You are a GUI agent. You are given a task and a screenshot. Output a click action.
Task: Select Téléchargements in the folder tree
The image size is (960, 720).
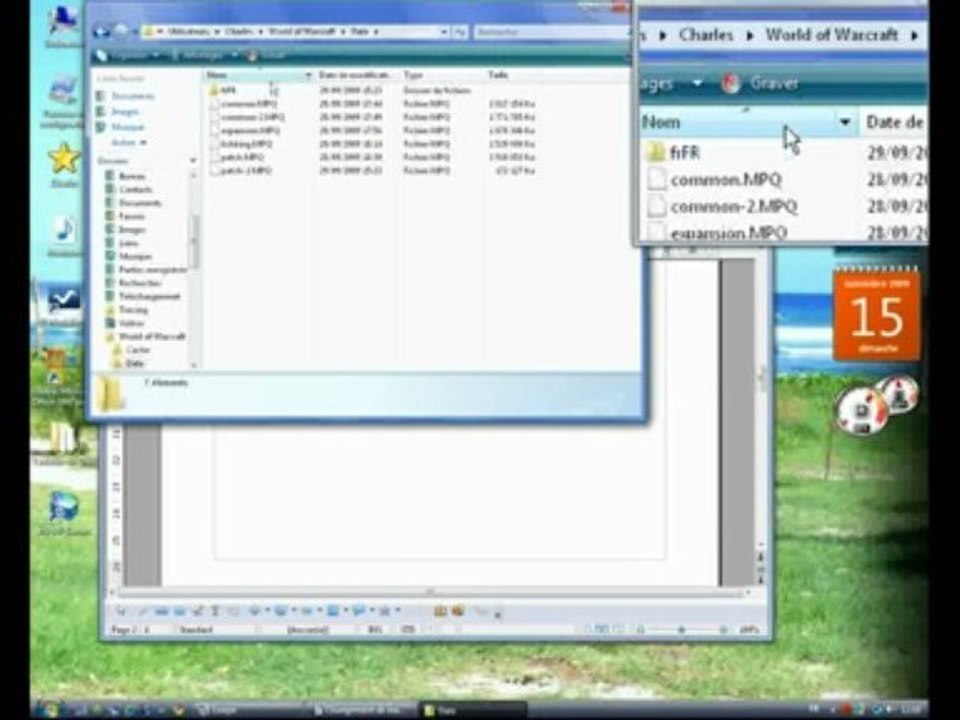(144, 296)
